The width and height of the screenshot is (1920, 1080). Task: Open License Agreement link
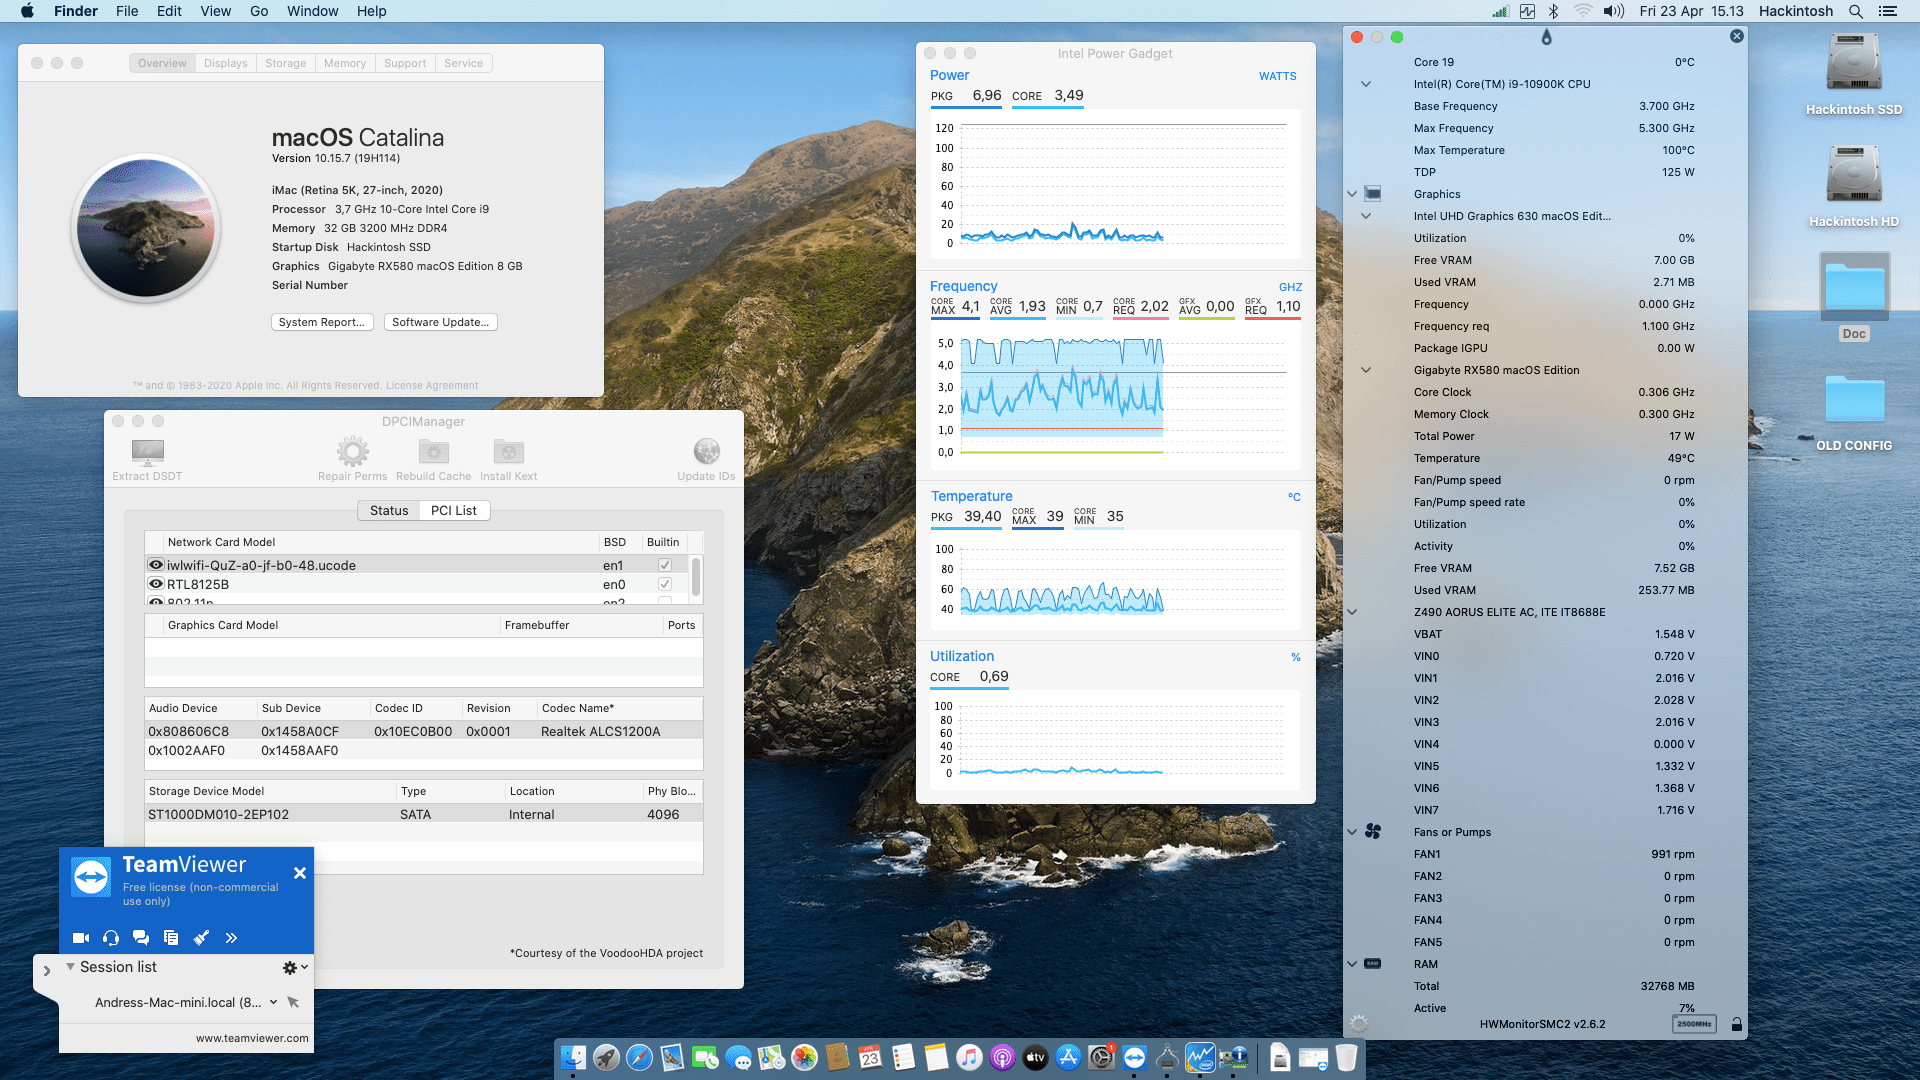tap(432, 385)
